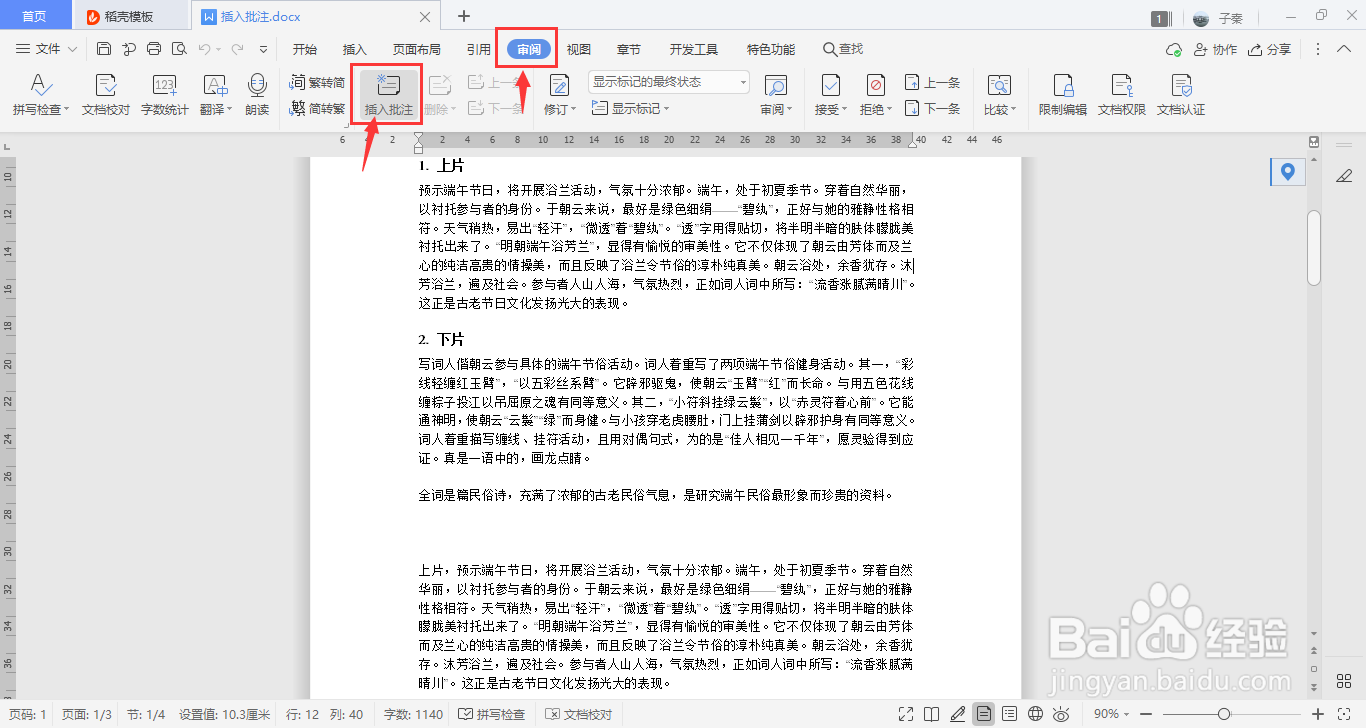This screenshot has width=1366, height=728.
Task: Switch to the 引用 tab
Action: tap(478, 49)
